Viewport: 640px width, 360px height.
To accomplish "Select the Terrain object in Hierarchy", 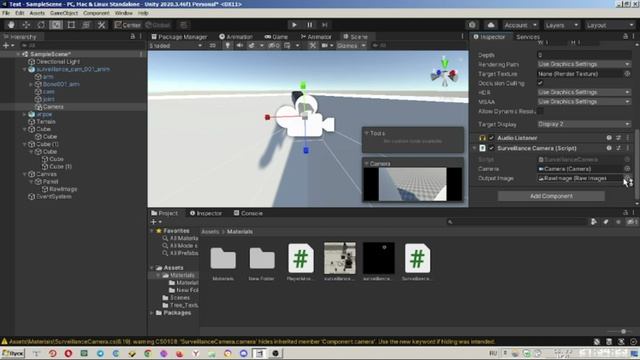I will 46,122.
